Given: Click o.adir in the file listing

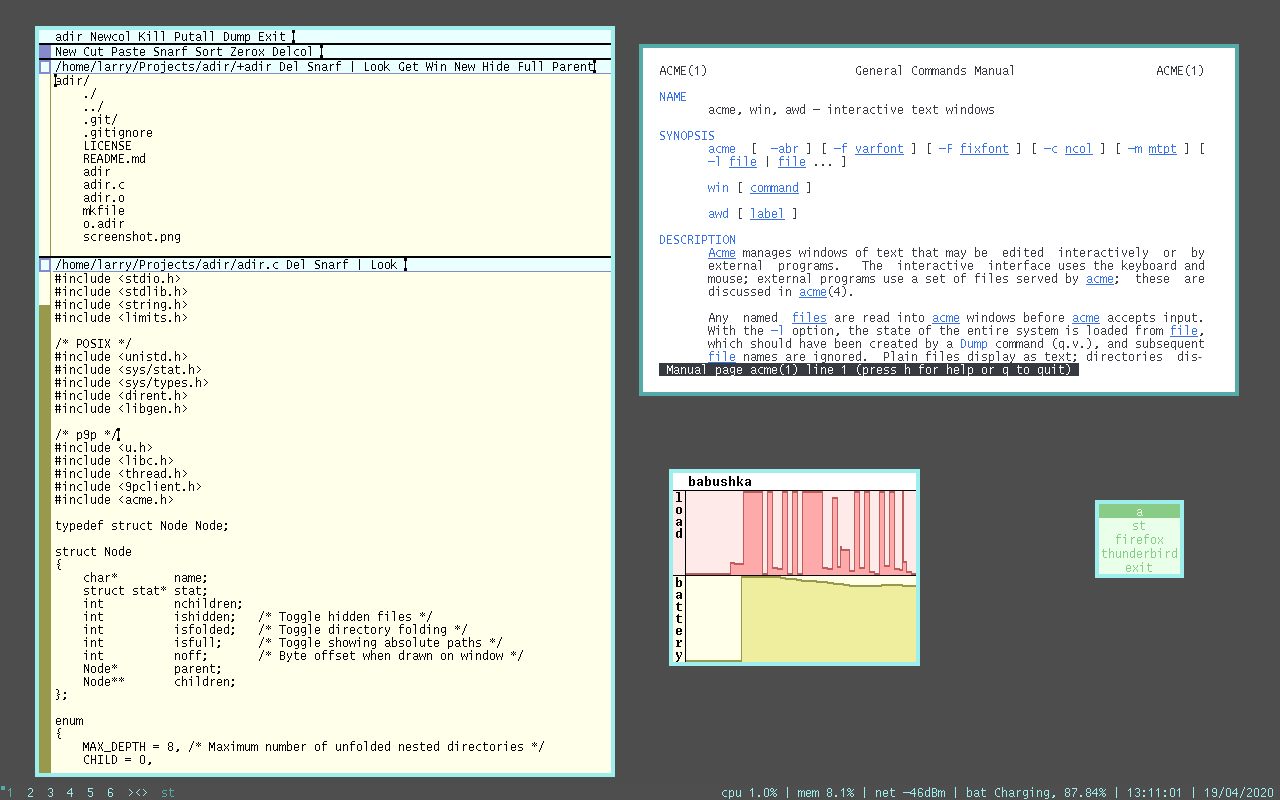Looking at the screenshot, I should point(104,224).
